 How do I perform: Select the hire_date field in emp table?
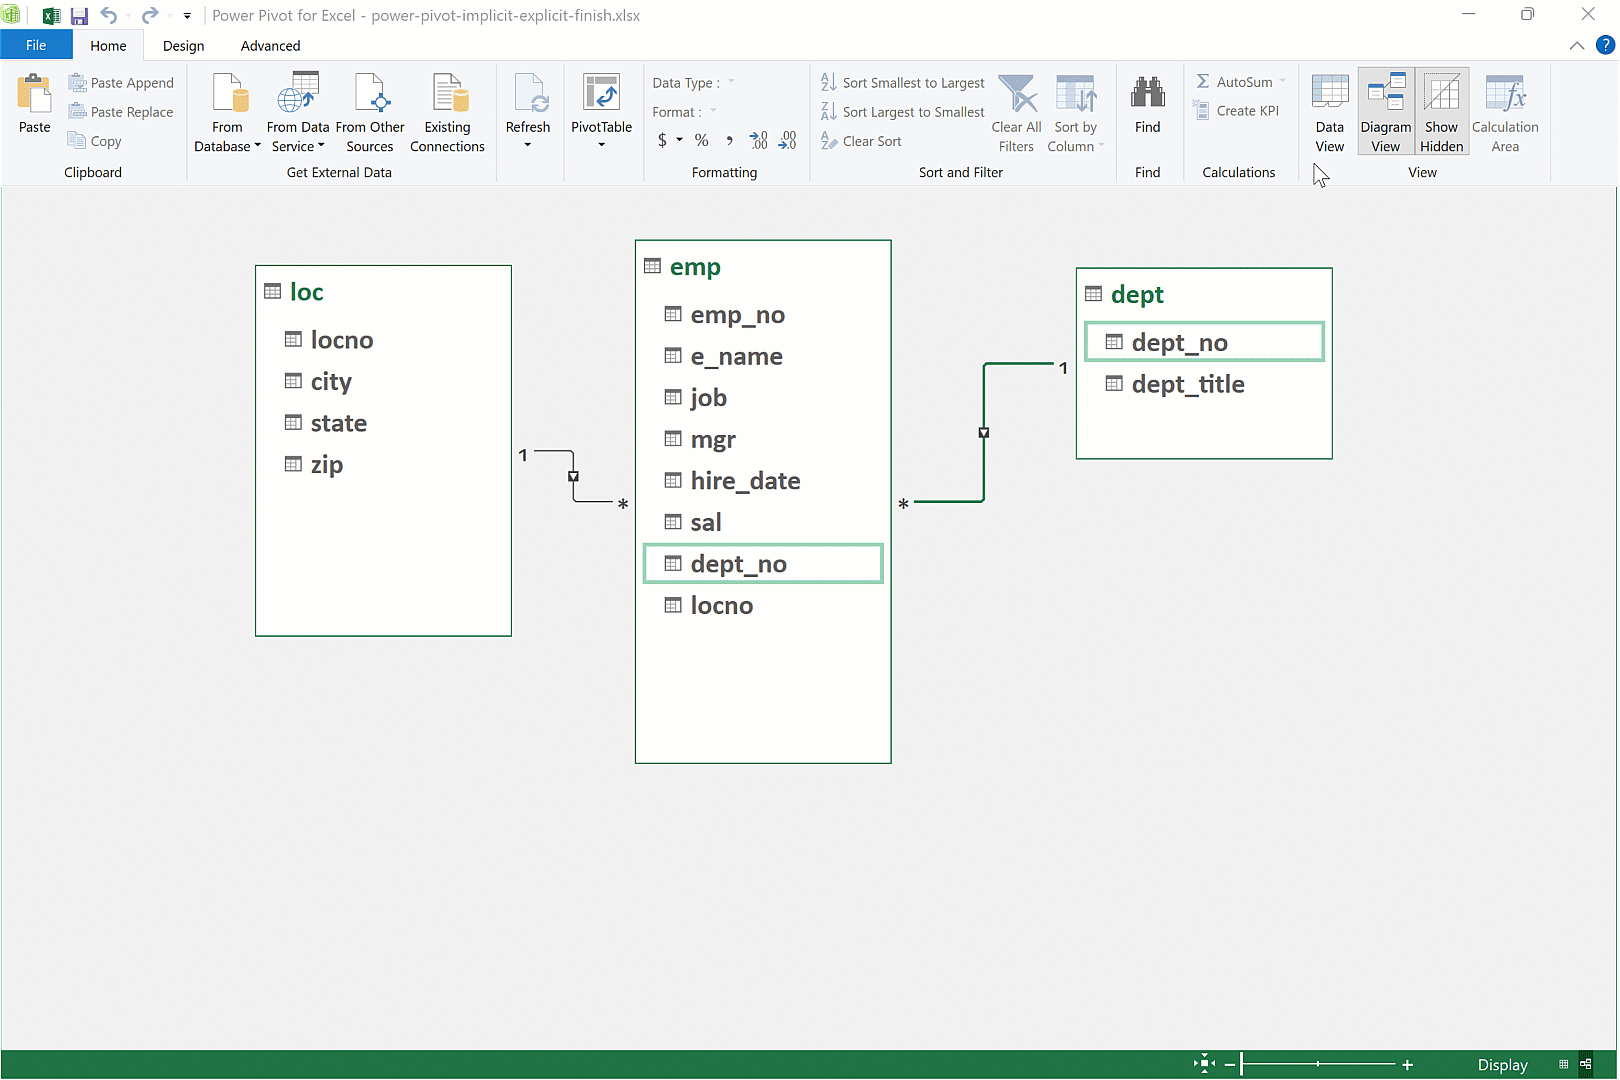(x=745, y=481)
